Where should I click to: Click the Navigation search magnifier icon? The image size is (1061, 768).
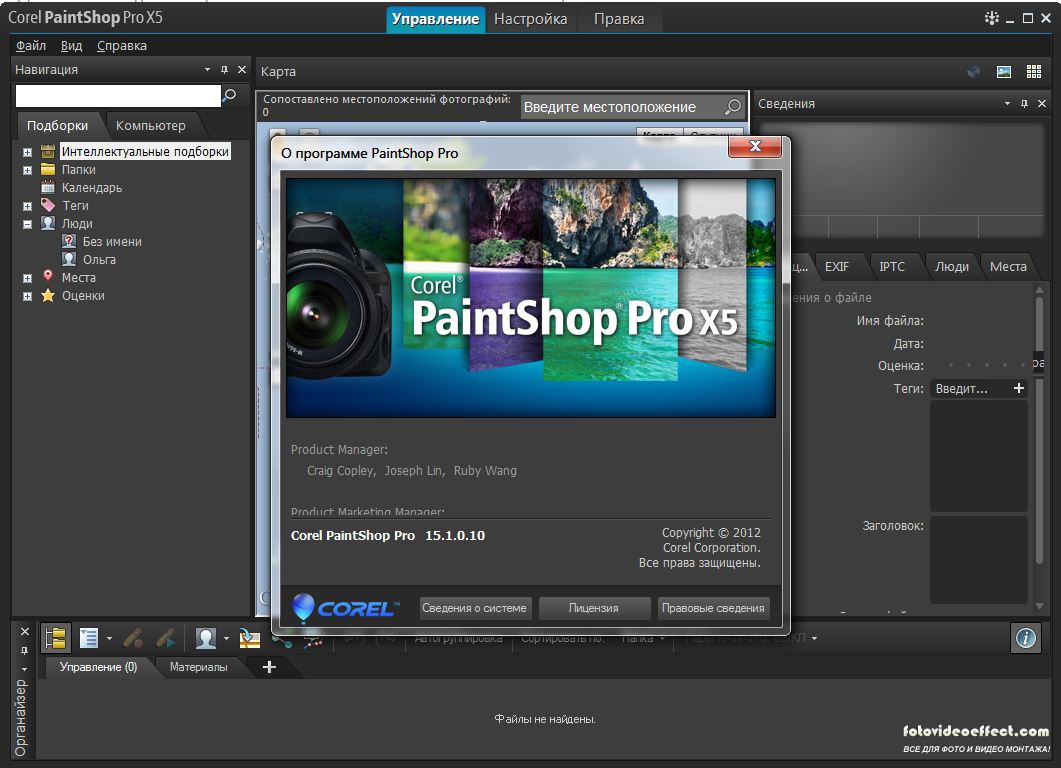pos(230,95)
